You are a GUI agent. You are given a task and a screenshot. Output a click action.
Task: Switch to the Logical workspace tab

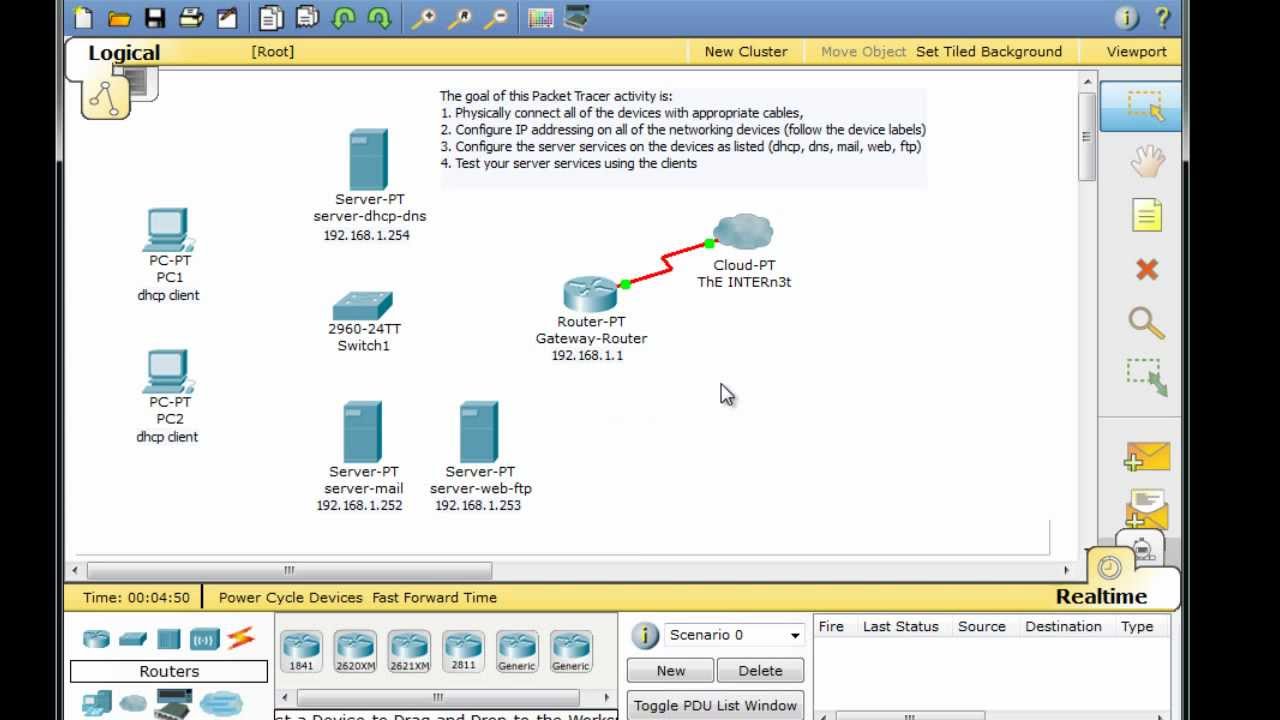[124, 53]
